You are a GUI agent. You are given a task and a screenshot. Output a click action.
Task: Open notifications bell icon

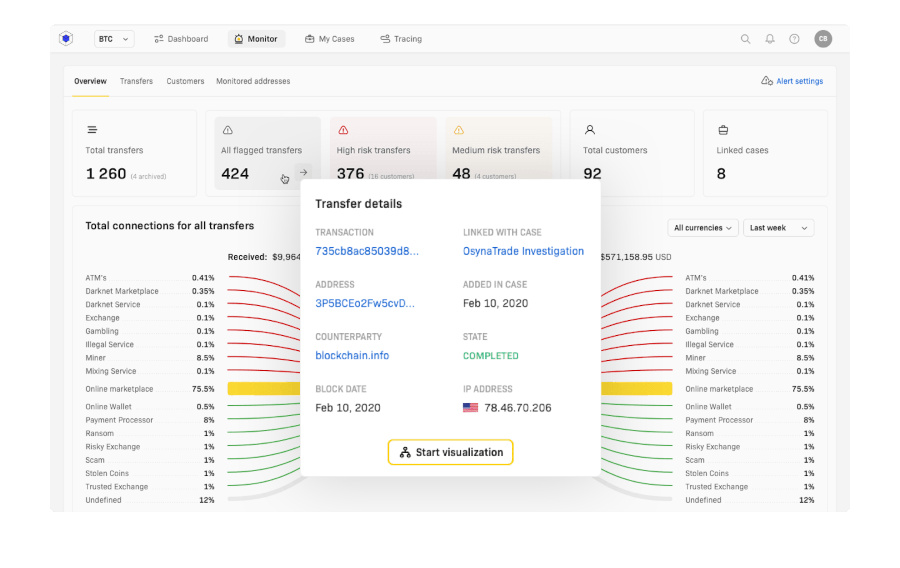coord(770,39)
